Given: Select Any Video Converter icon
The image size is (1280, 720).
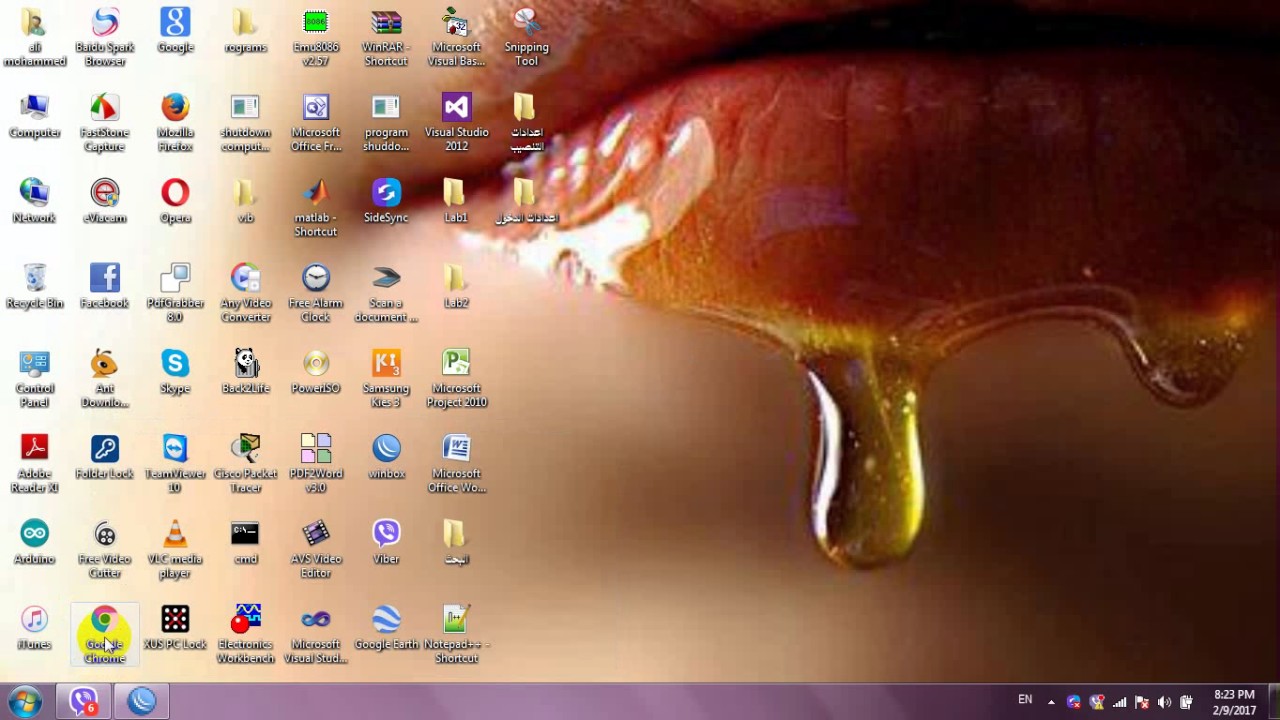Looking at the screenshot, I should (246, 294).
